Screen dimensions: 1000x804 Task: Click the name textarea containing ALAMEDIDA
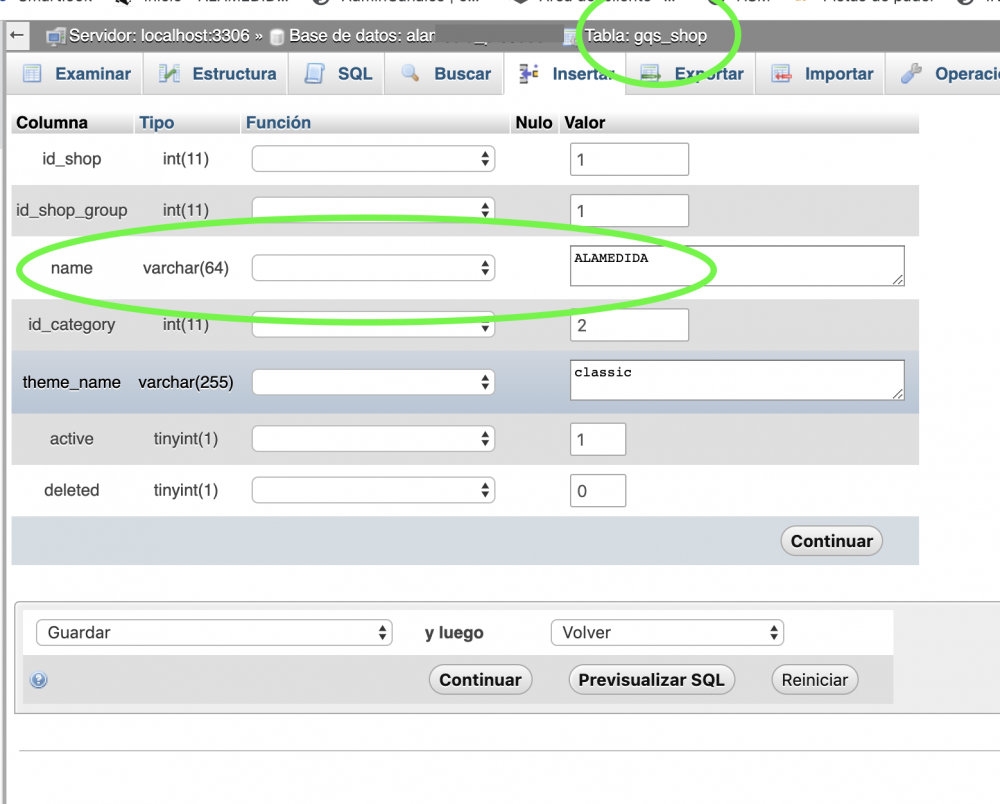click(x=737, y=266)
